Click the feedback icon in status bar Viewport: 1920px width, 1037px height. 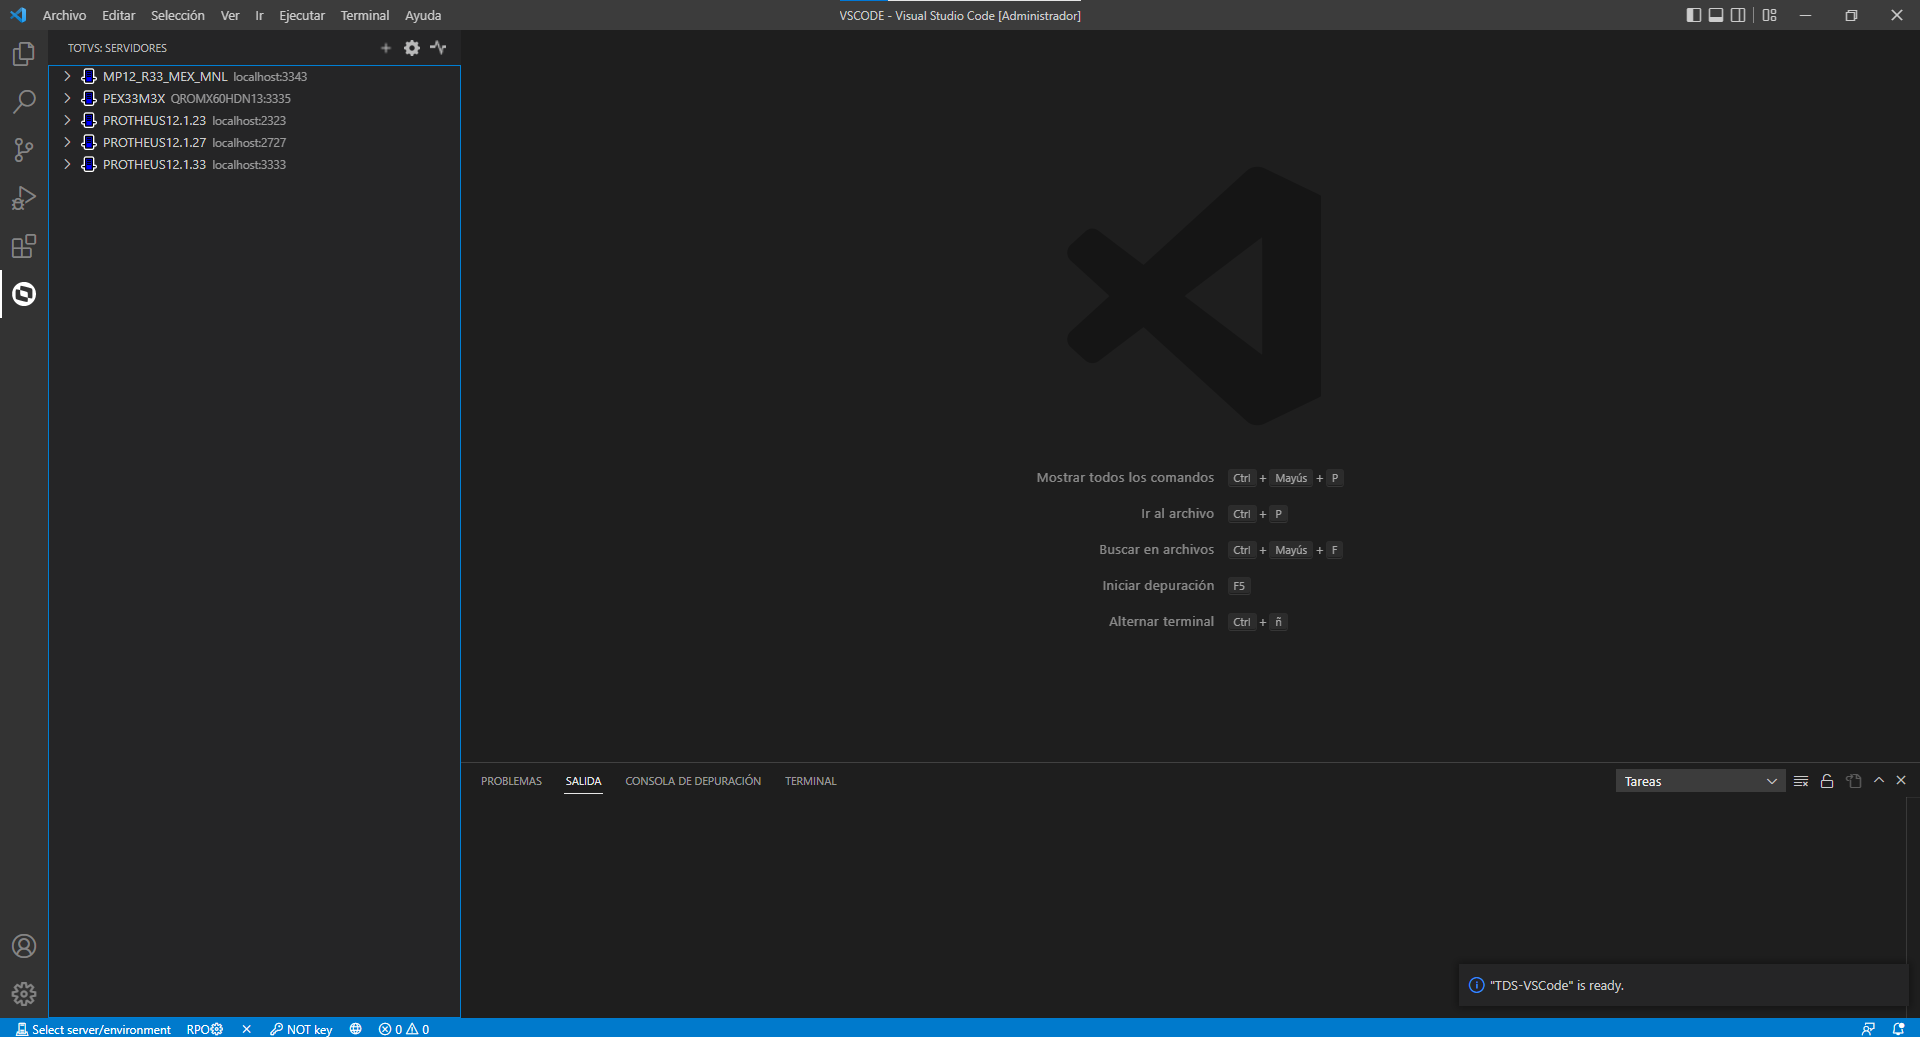pyautogui.click(x=1868, y=1029)
